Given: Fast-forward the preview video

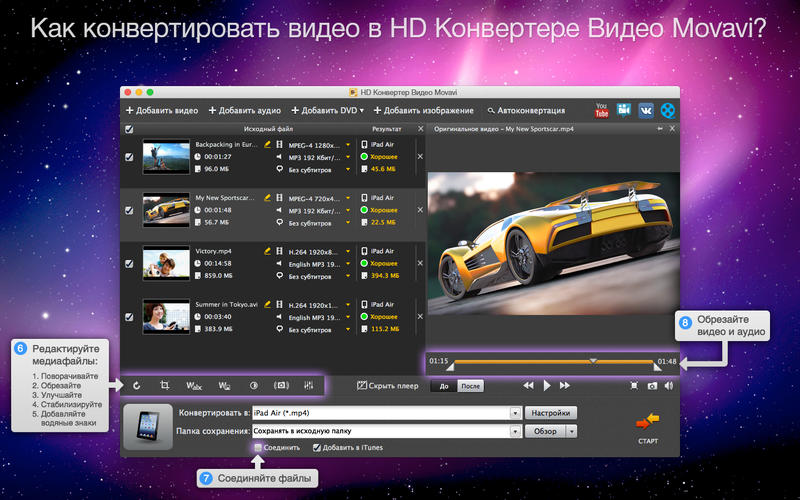Looking at the screenshot, I should tap(565, 386).
